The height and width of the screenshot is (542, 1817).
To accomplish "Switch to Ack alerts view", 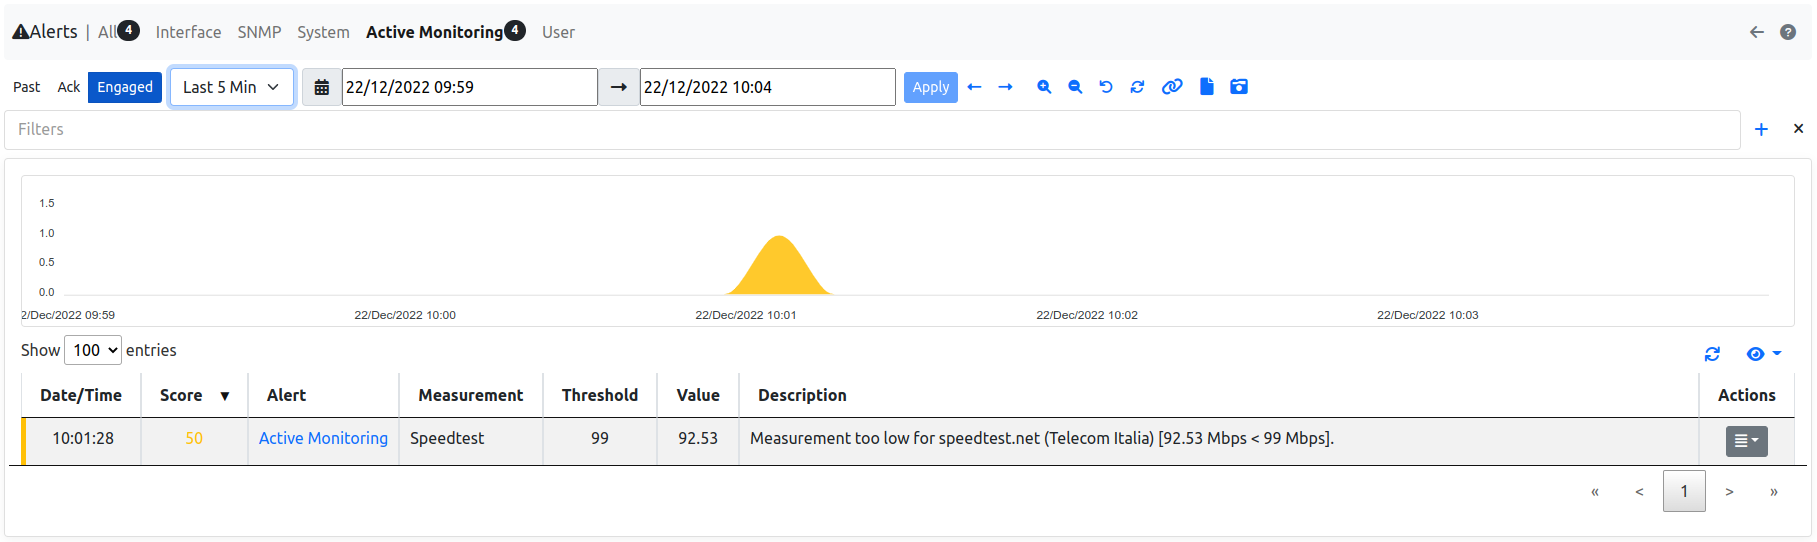I will [69, 87].
